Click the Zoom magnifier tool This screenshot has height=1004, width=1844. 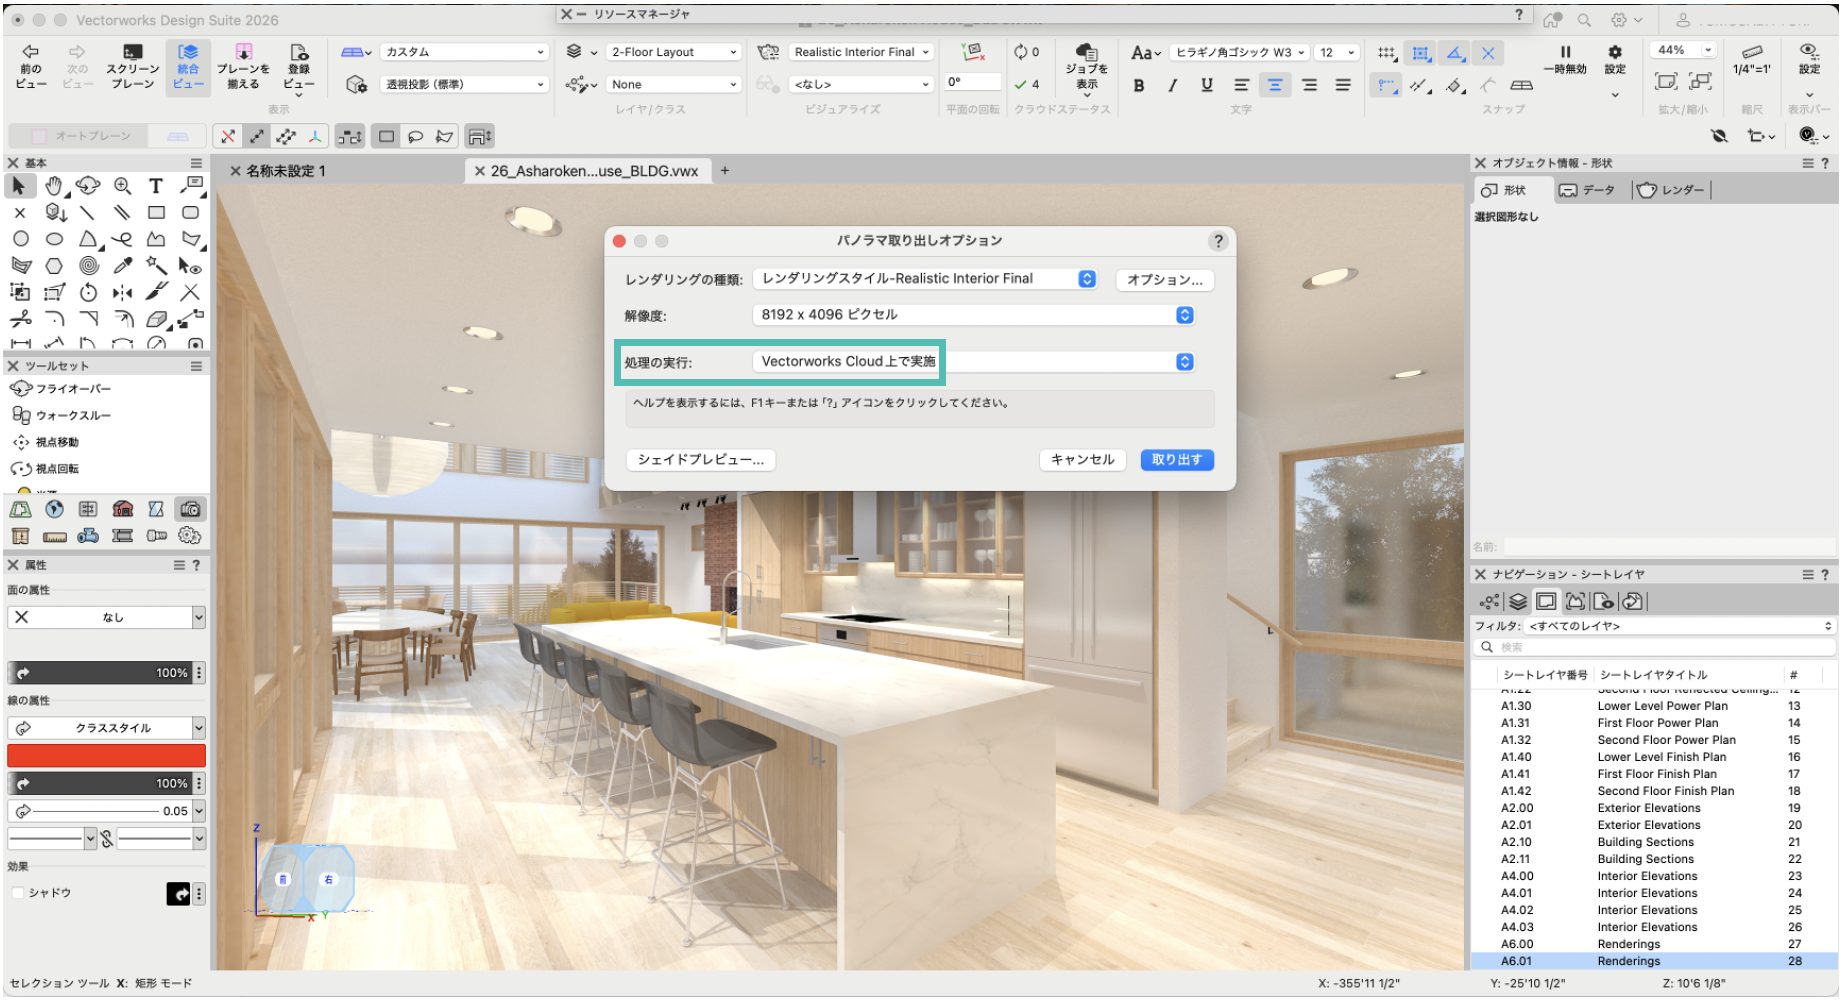click(122, 186)
